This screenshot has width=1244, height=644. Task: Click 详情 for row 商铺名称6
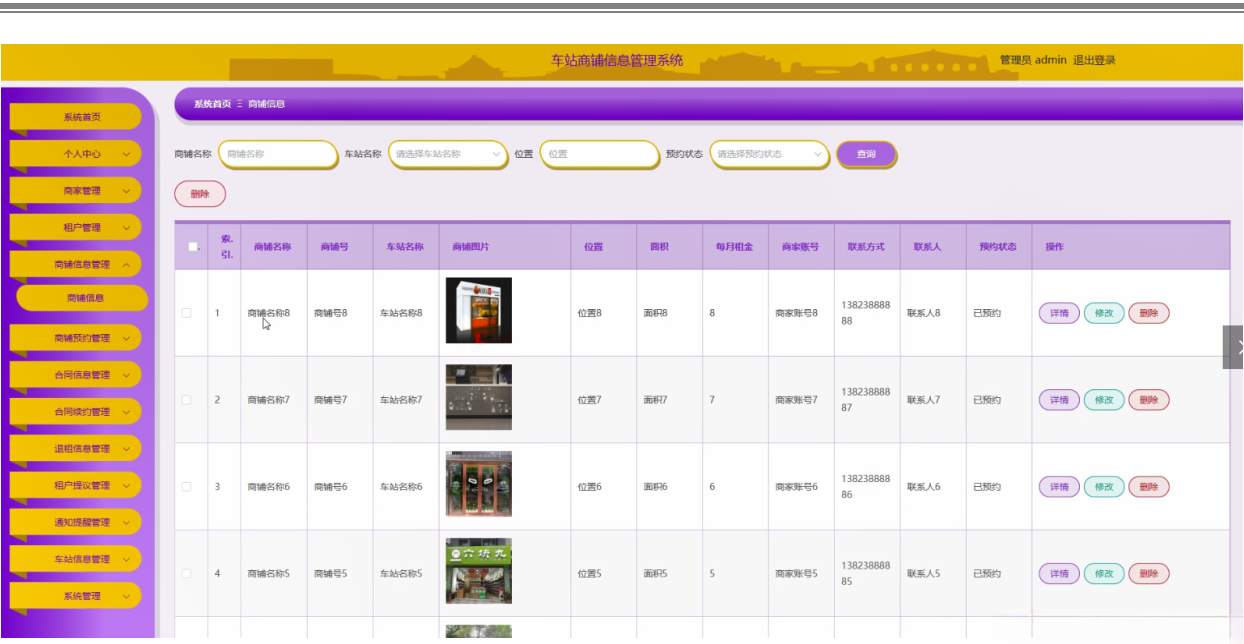coord(1059,487)
